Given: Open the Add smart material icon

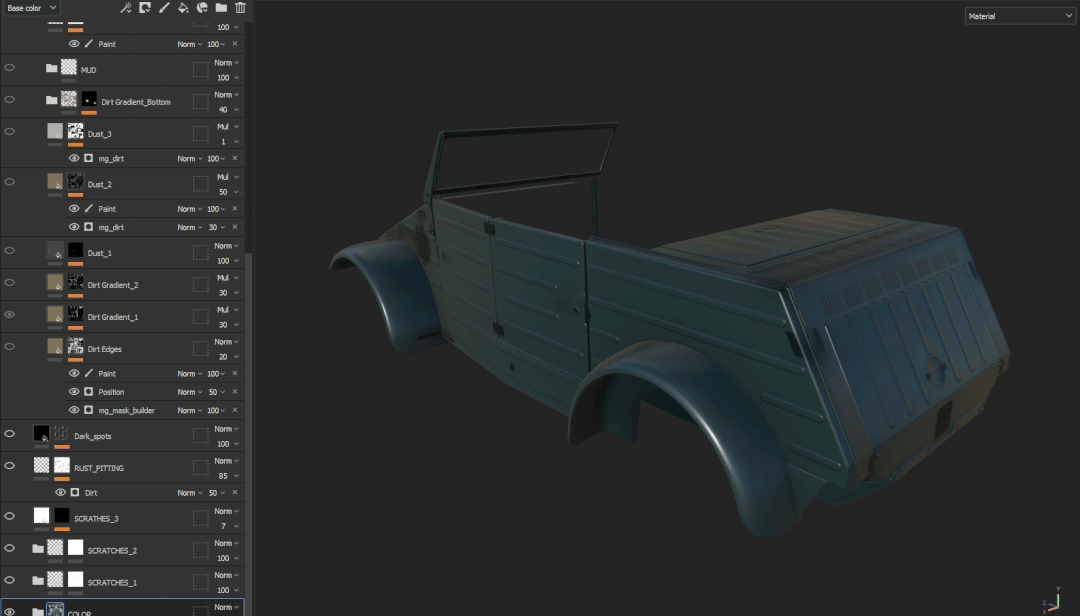Looking at the screenshot, I should coord(202,8).
